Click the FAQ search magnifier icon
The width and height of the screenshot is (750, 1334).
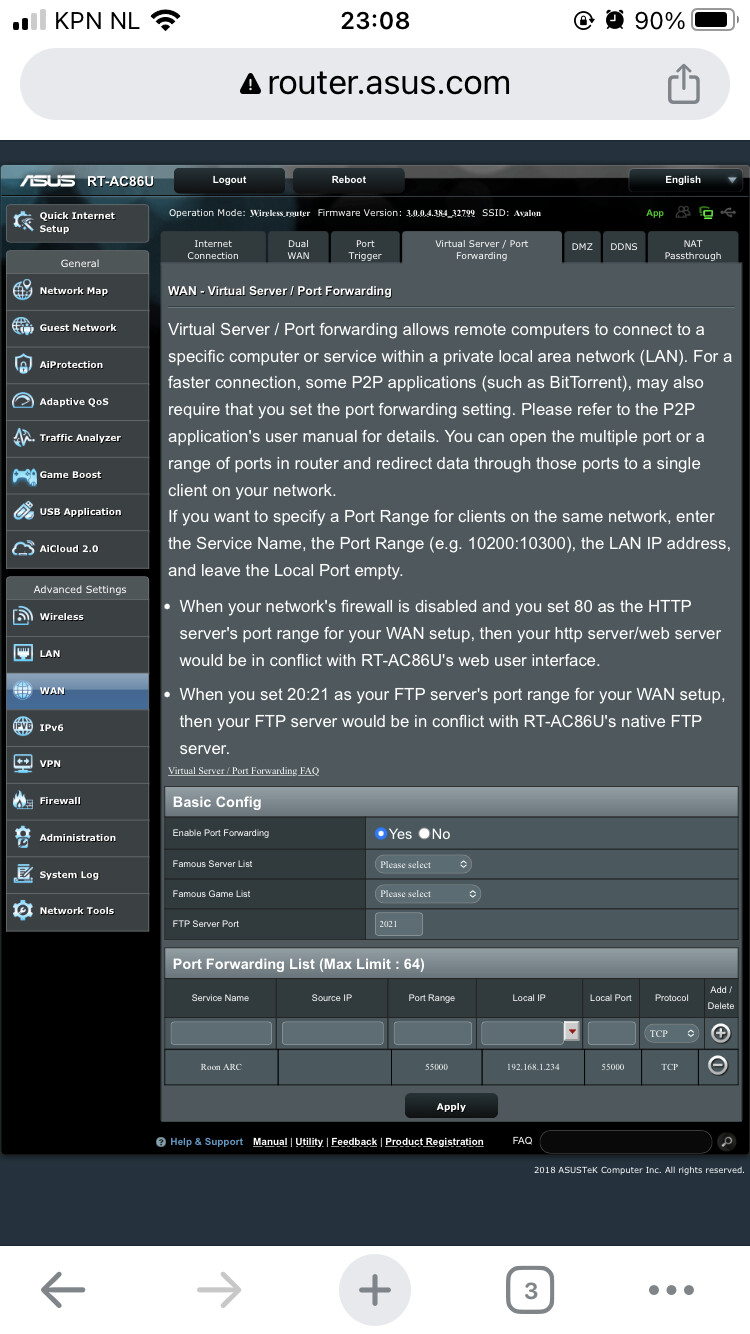pos(727,1142)
